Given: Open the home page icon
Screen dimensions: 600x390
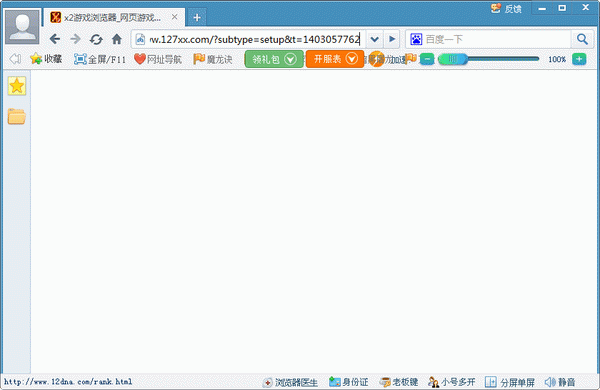Looking at the screenshot, I should (117, 39).
